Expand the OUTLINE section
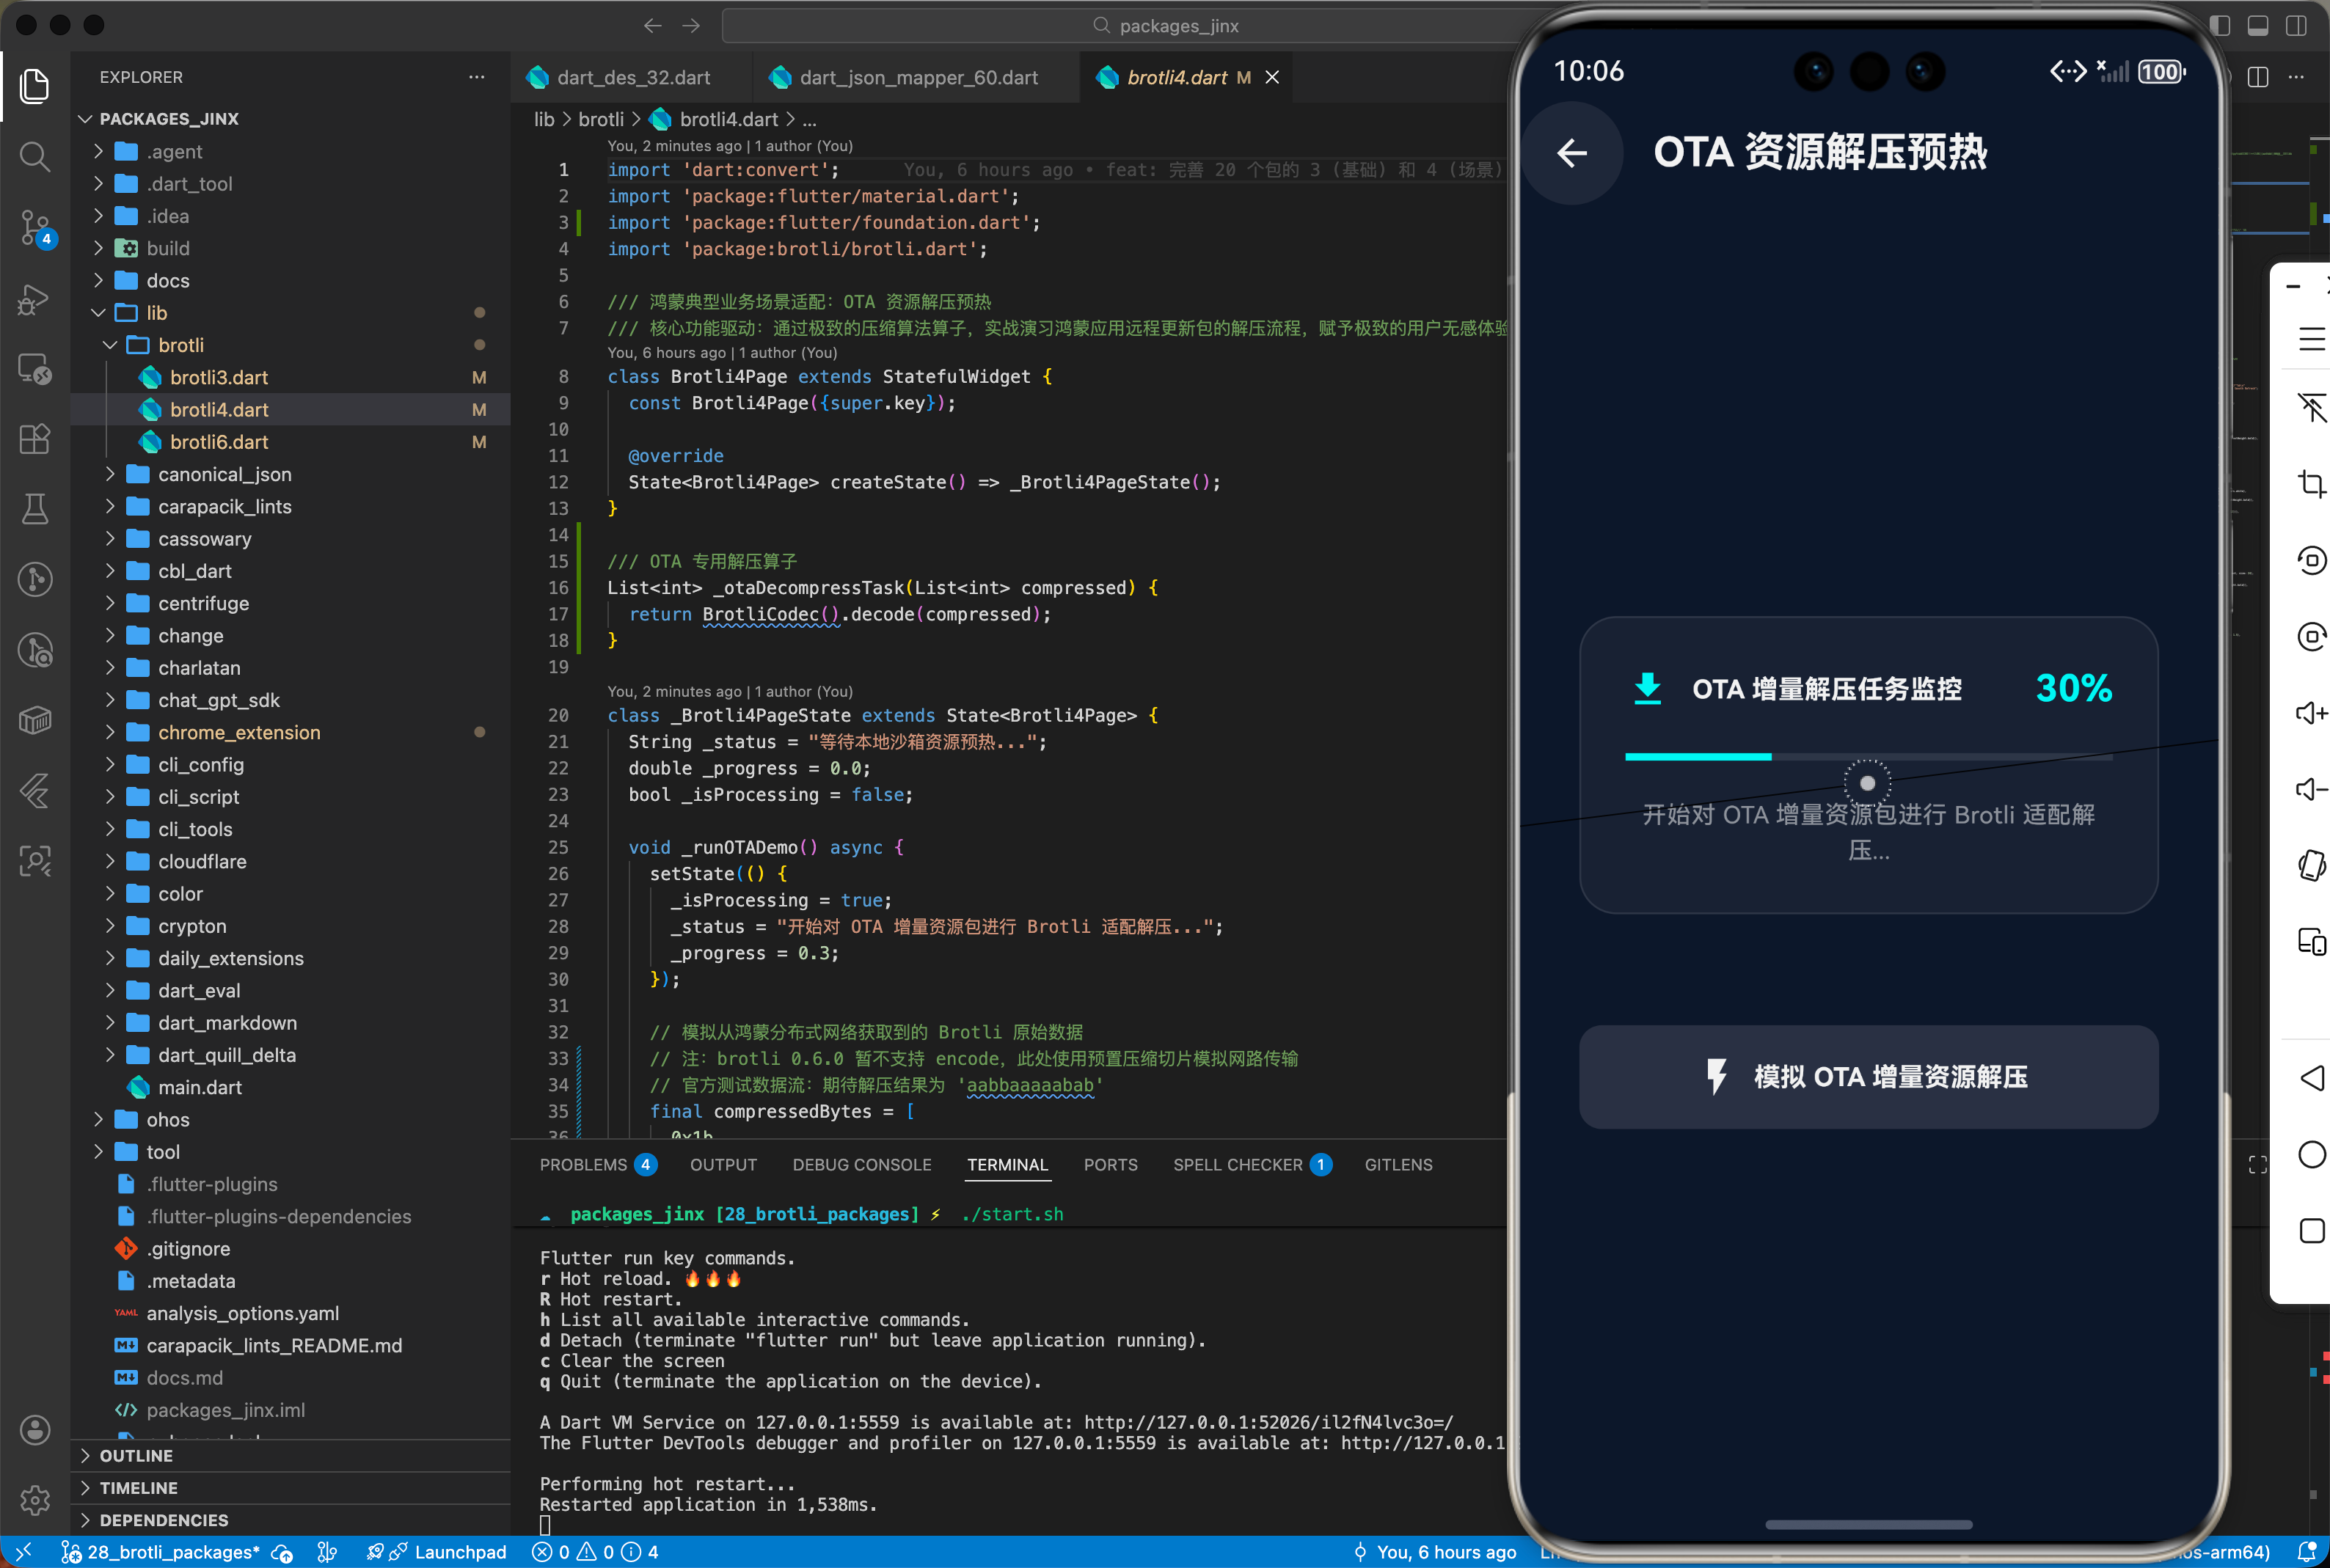This screenshot has width=2330, height=1568. point(136,1455)
